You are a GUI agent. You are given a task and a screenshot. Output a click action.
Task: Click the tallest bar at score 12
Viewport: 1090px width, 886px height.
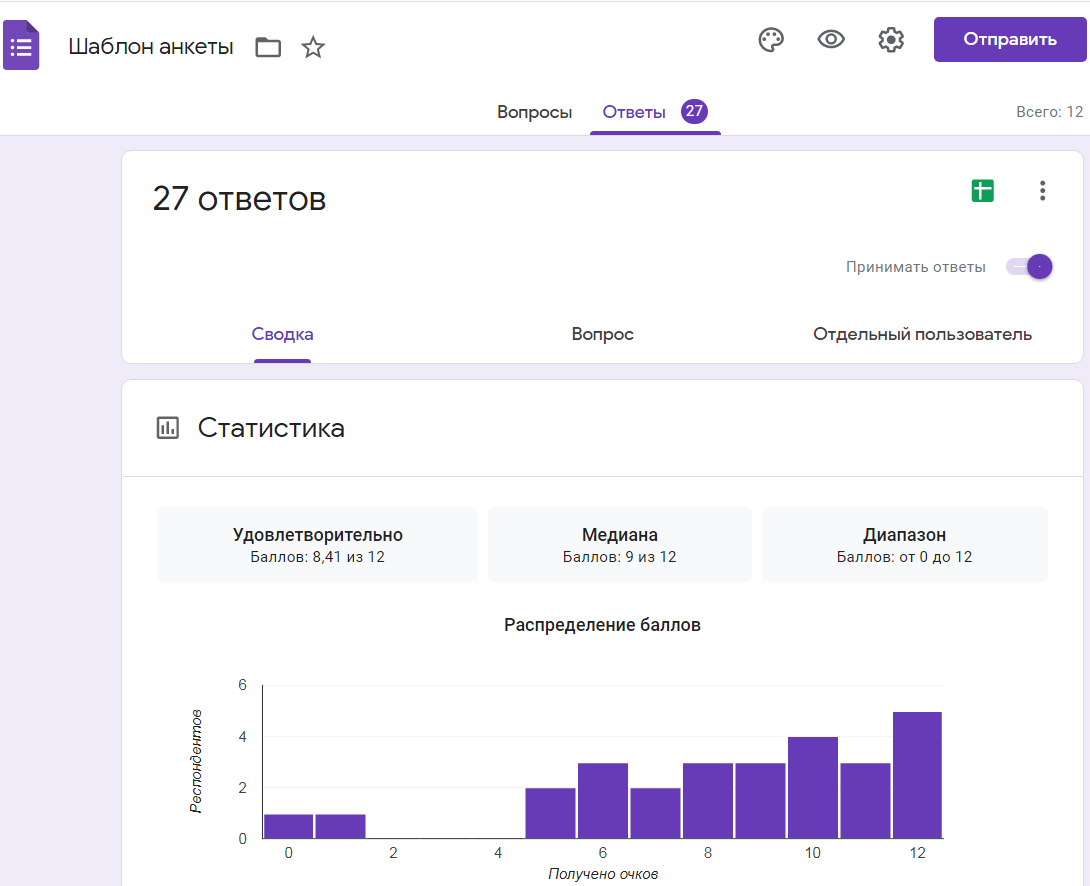click(917, 775)
